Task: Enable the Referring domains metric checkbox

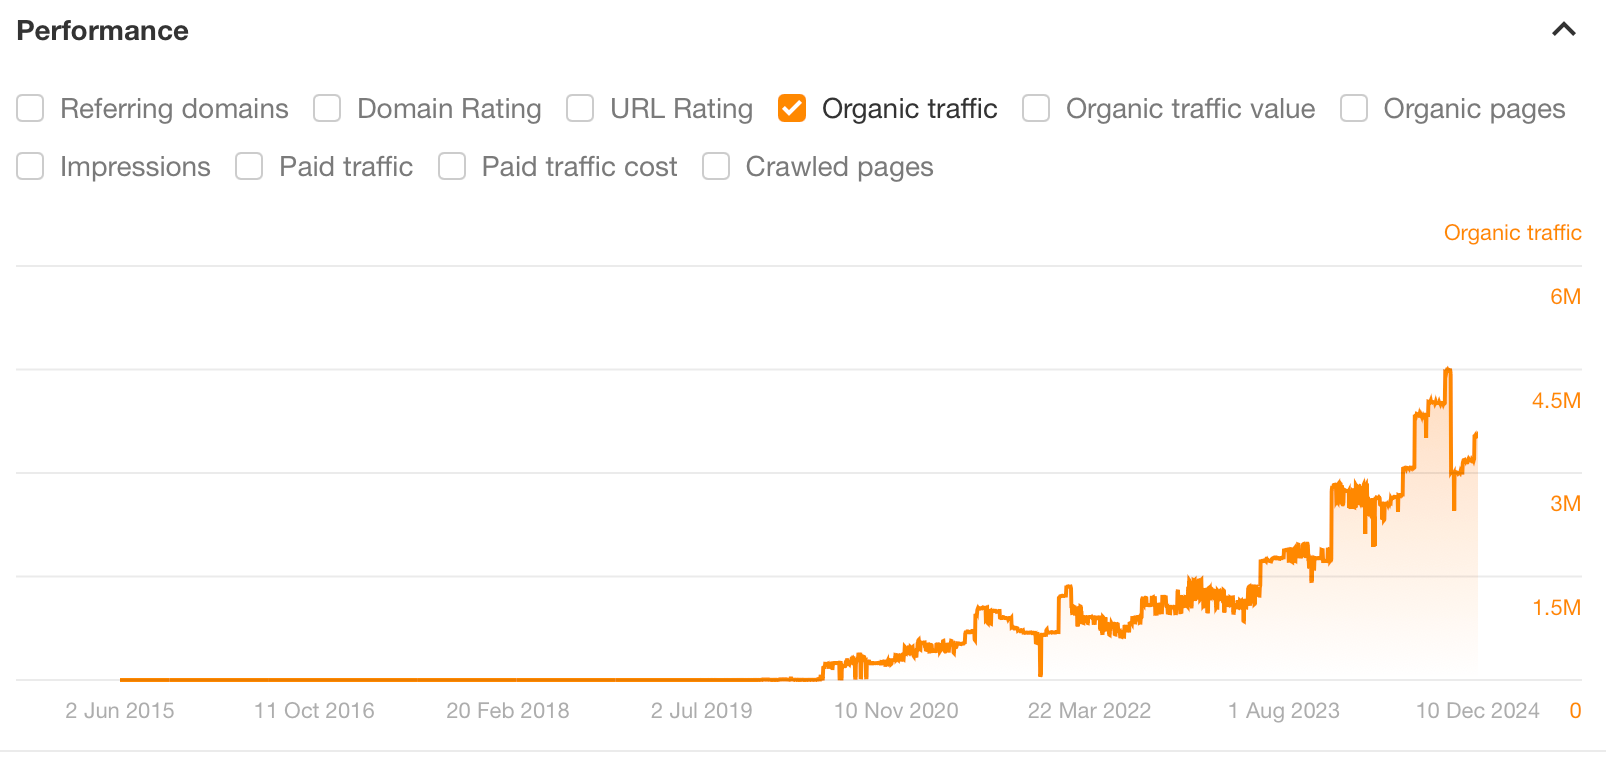Action: pos(30,108)
